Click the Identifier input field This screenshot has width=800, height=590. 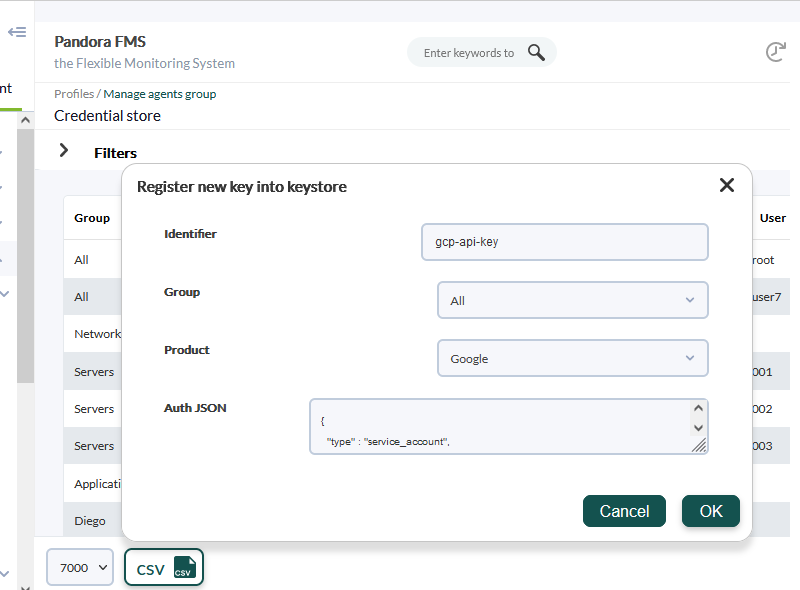coord(564,242)
